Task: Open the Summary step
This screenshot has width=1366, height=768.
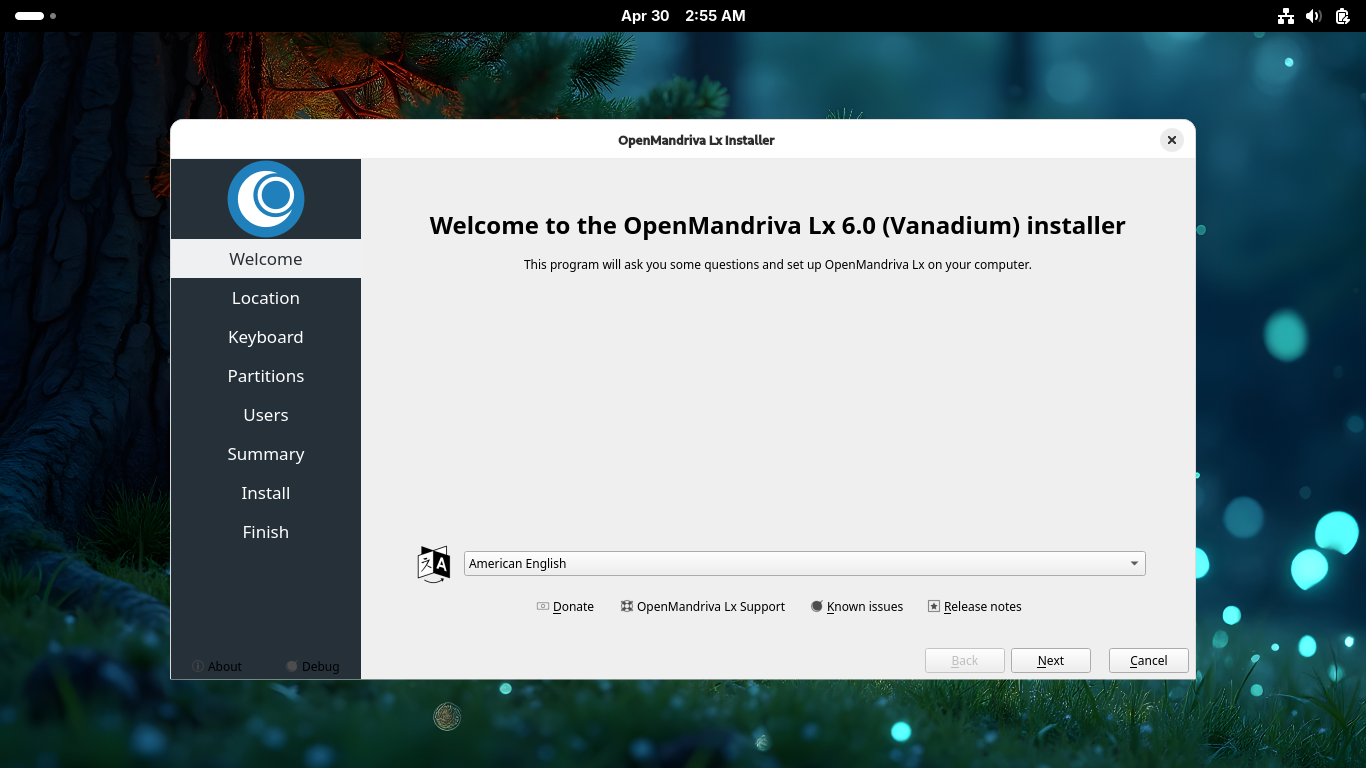Action: (x=266, y=454)
